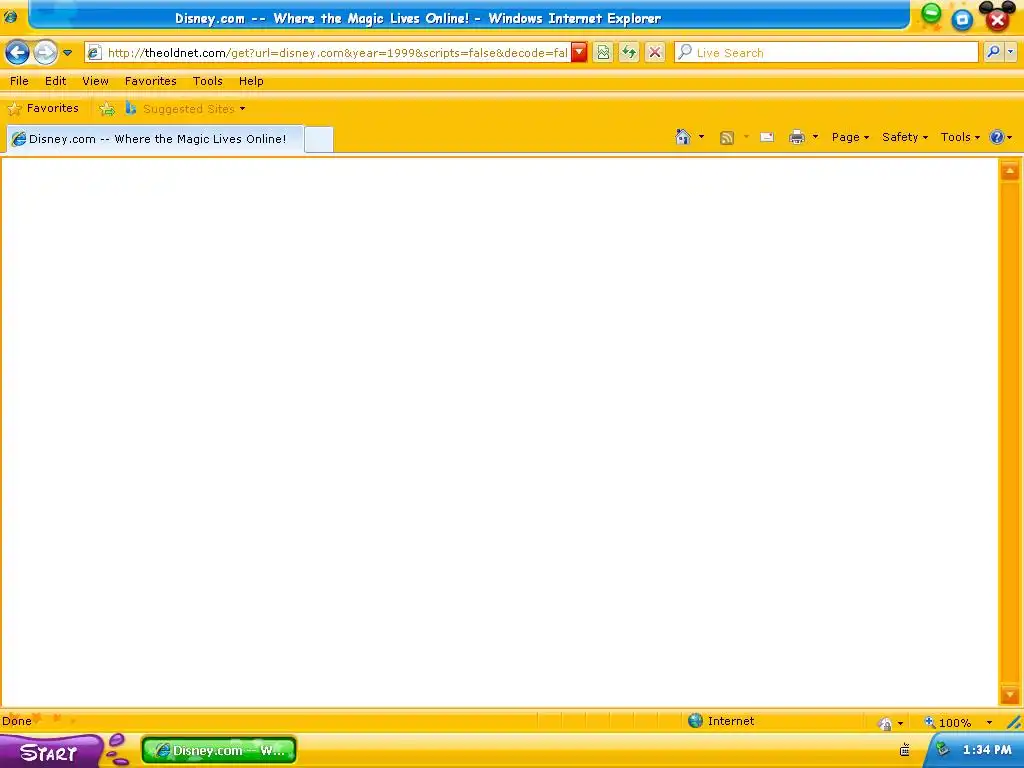Open the search provider options dropdown
The image size is (1024, 768).
pyautogui.click(x=1011, y=52)
